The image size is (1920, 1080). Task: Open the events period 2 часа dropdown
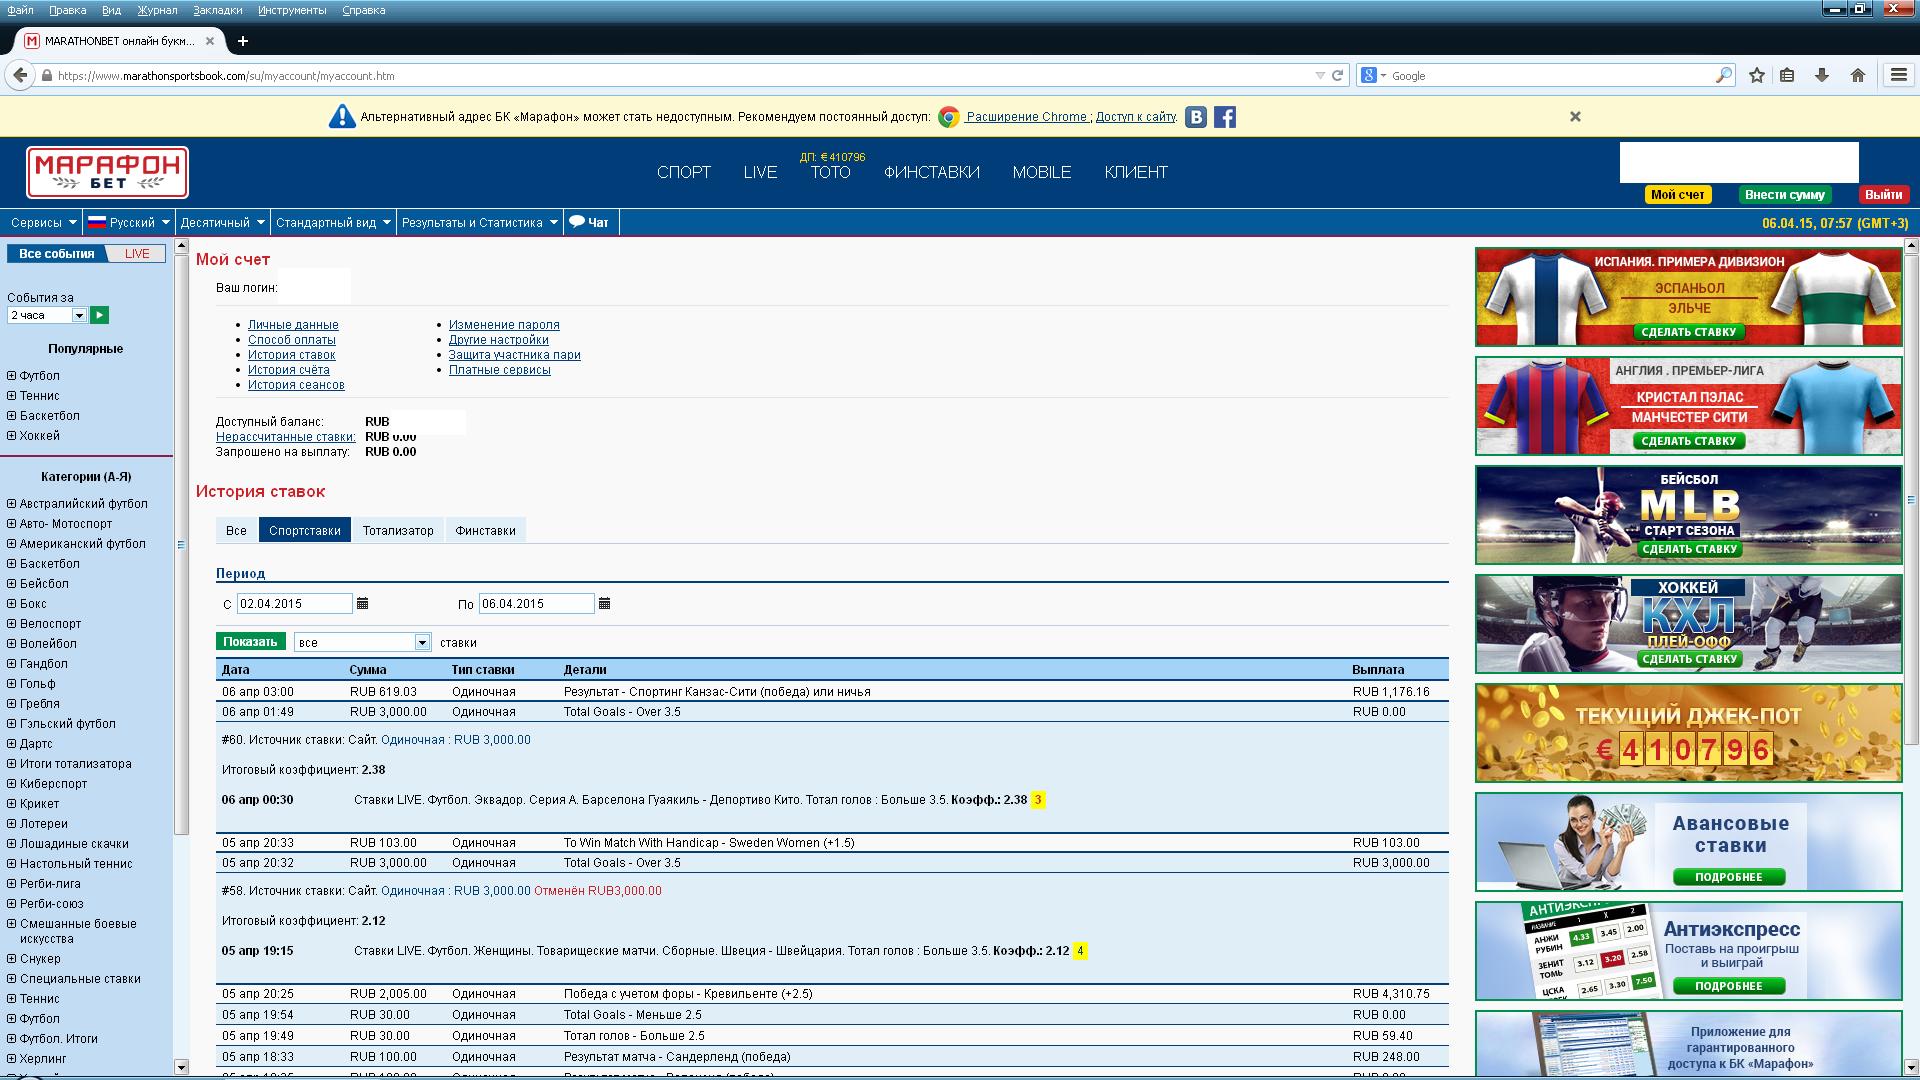(x=47, y=315)
